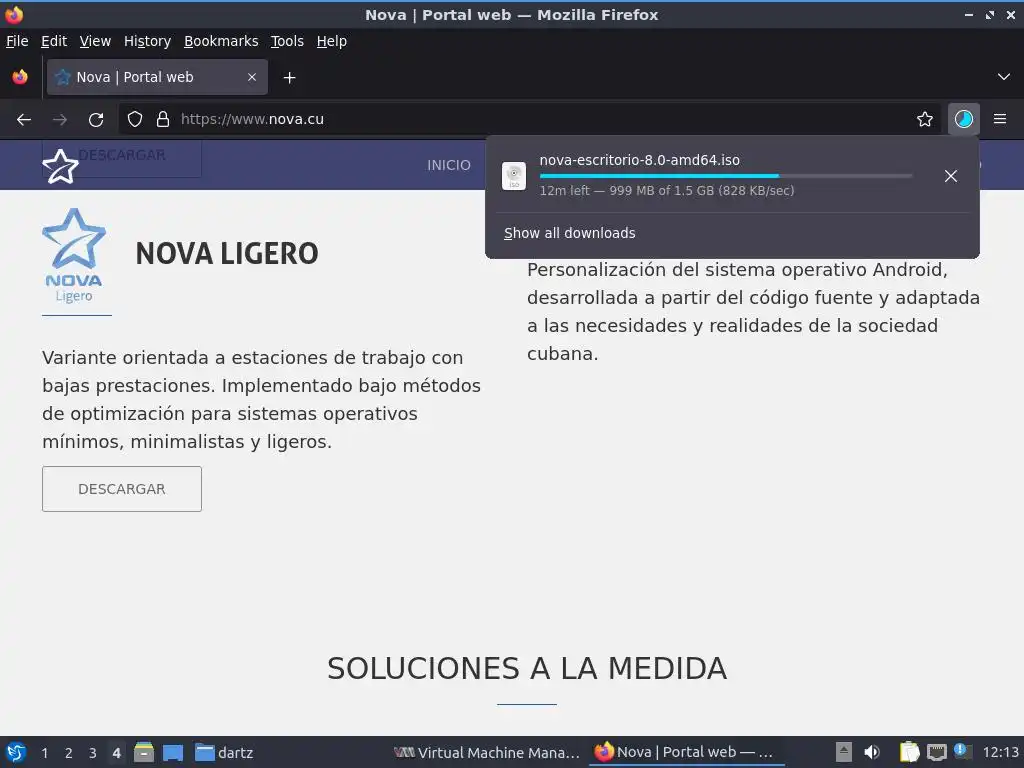Image resolution: width=1024 pixels, height=768 pixels.
Task: Click the network tray icon
Action: coord(936,752)
